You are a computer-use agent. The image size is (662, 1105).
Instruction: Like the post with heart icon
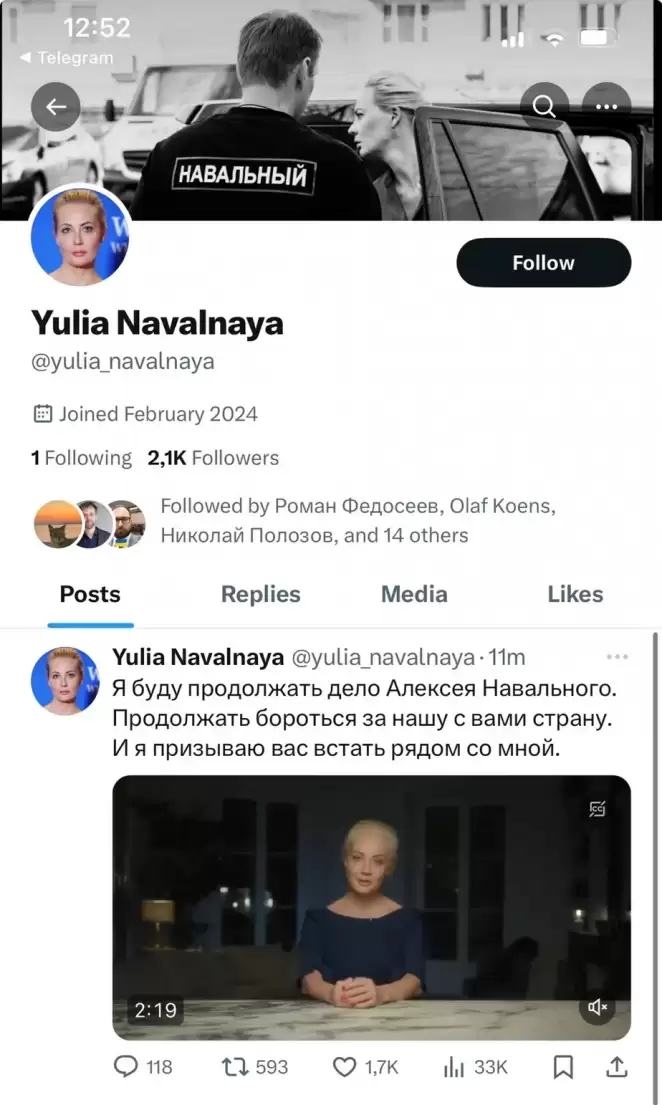[x=345, y=1067]
